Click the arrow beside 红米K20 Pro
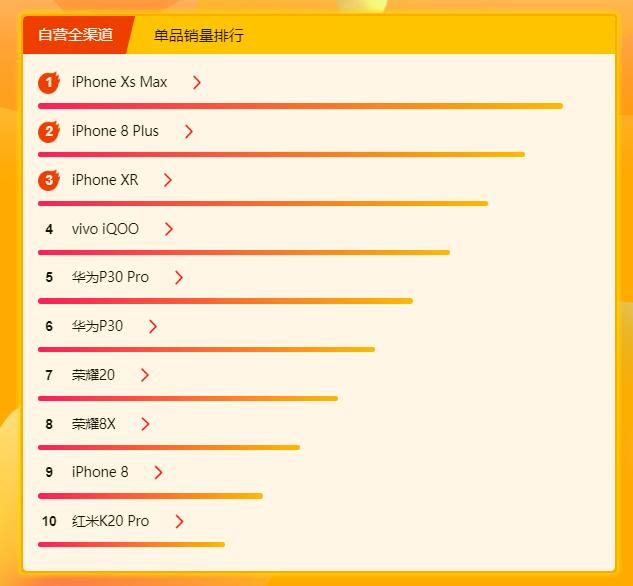The width and height of the screenshot is (633, 586). click(179, 521)
